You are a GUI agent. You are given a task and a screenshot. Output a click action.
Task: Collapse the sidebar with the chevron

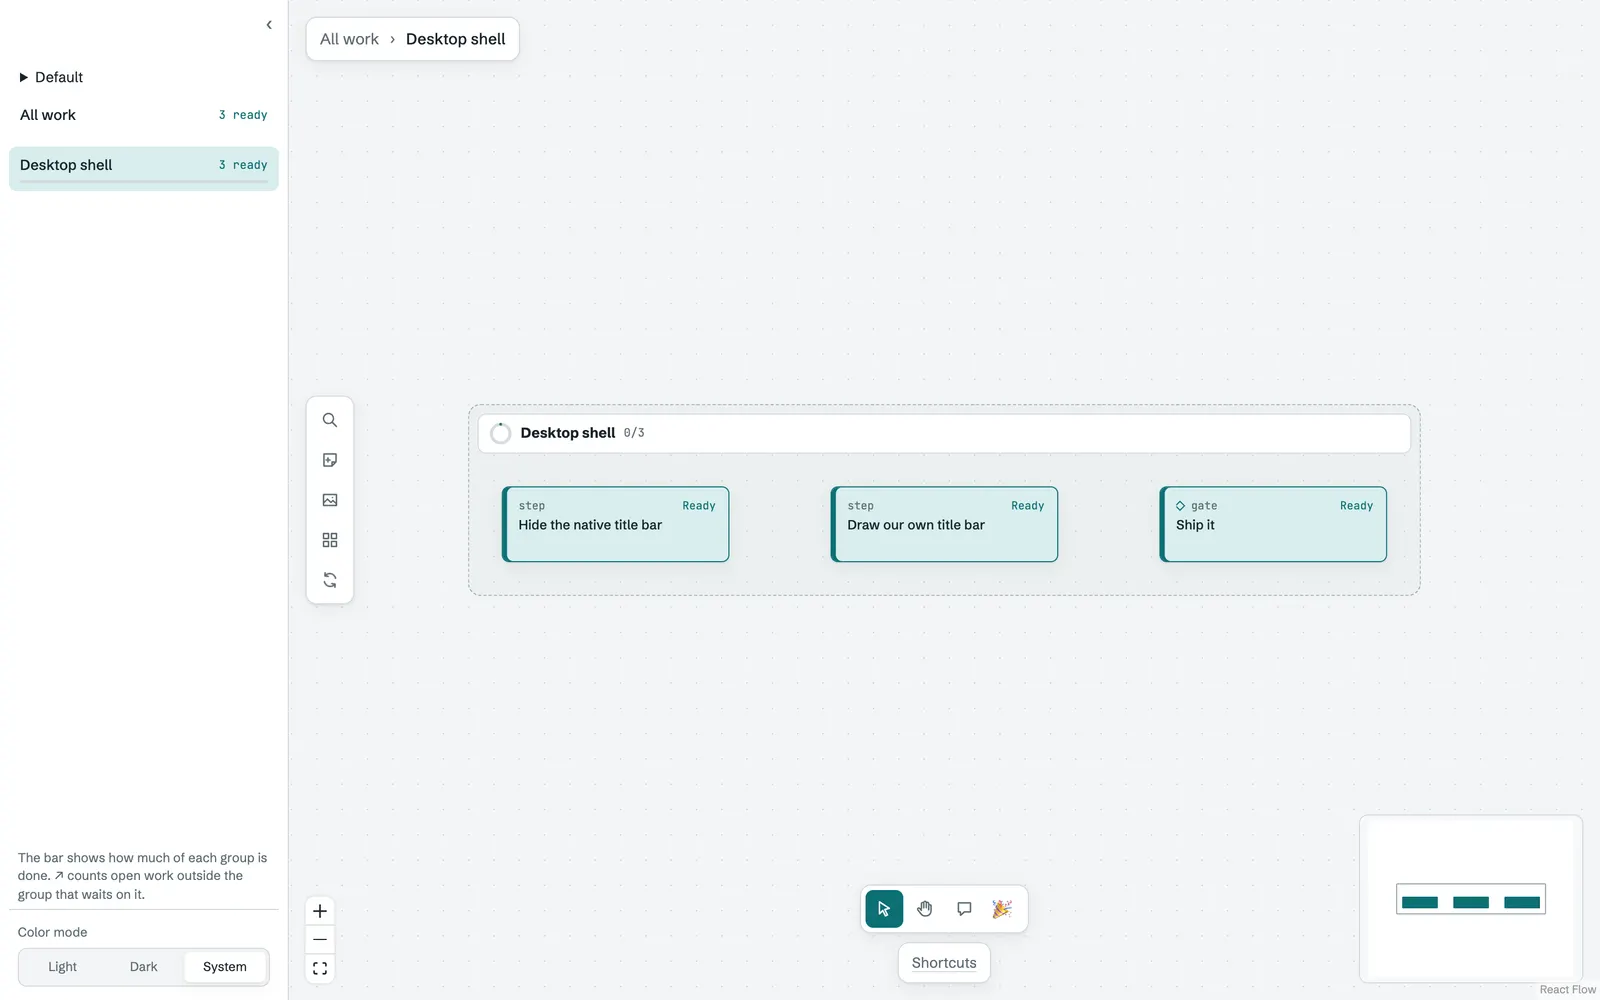pyautogui.click(x=269, y=25)
